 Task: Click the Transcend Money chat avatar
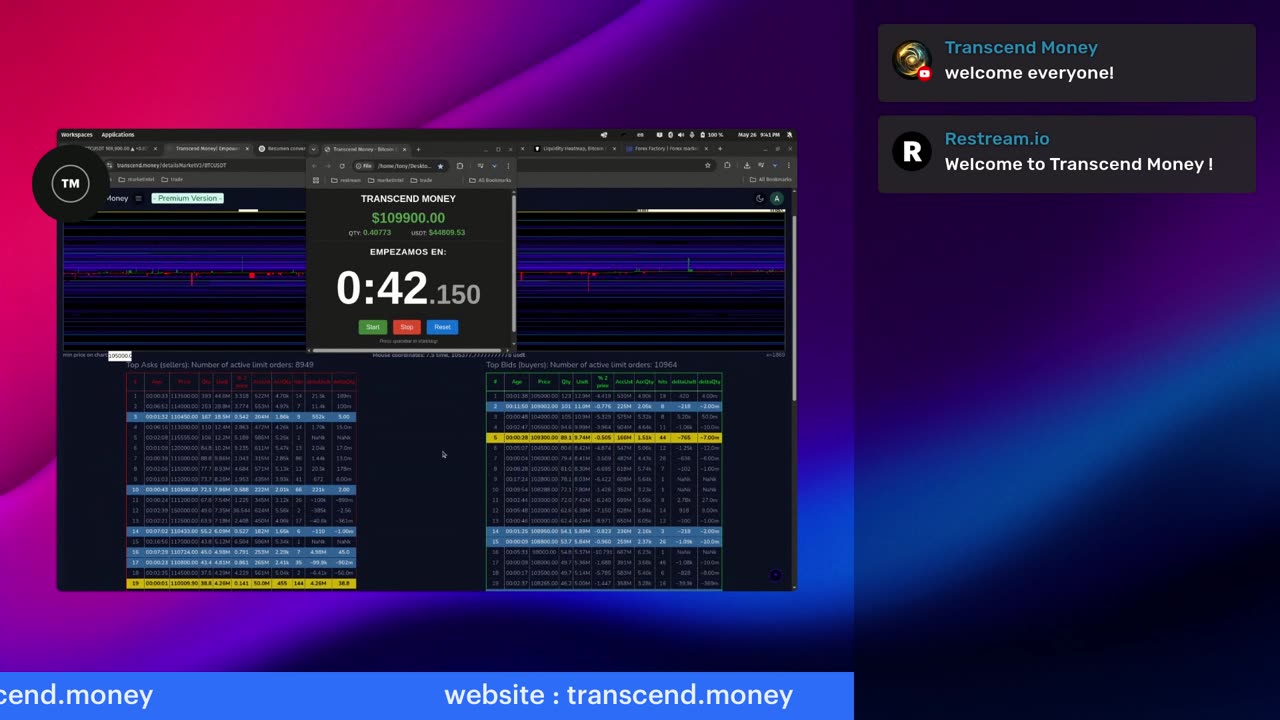912,60
